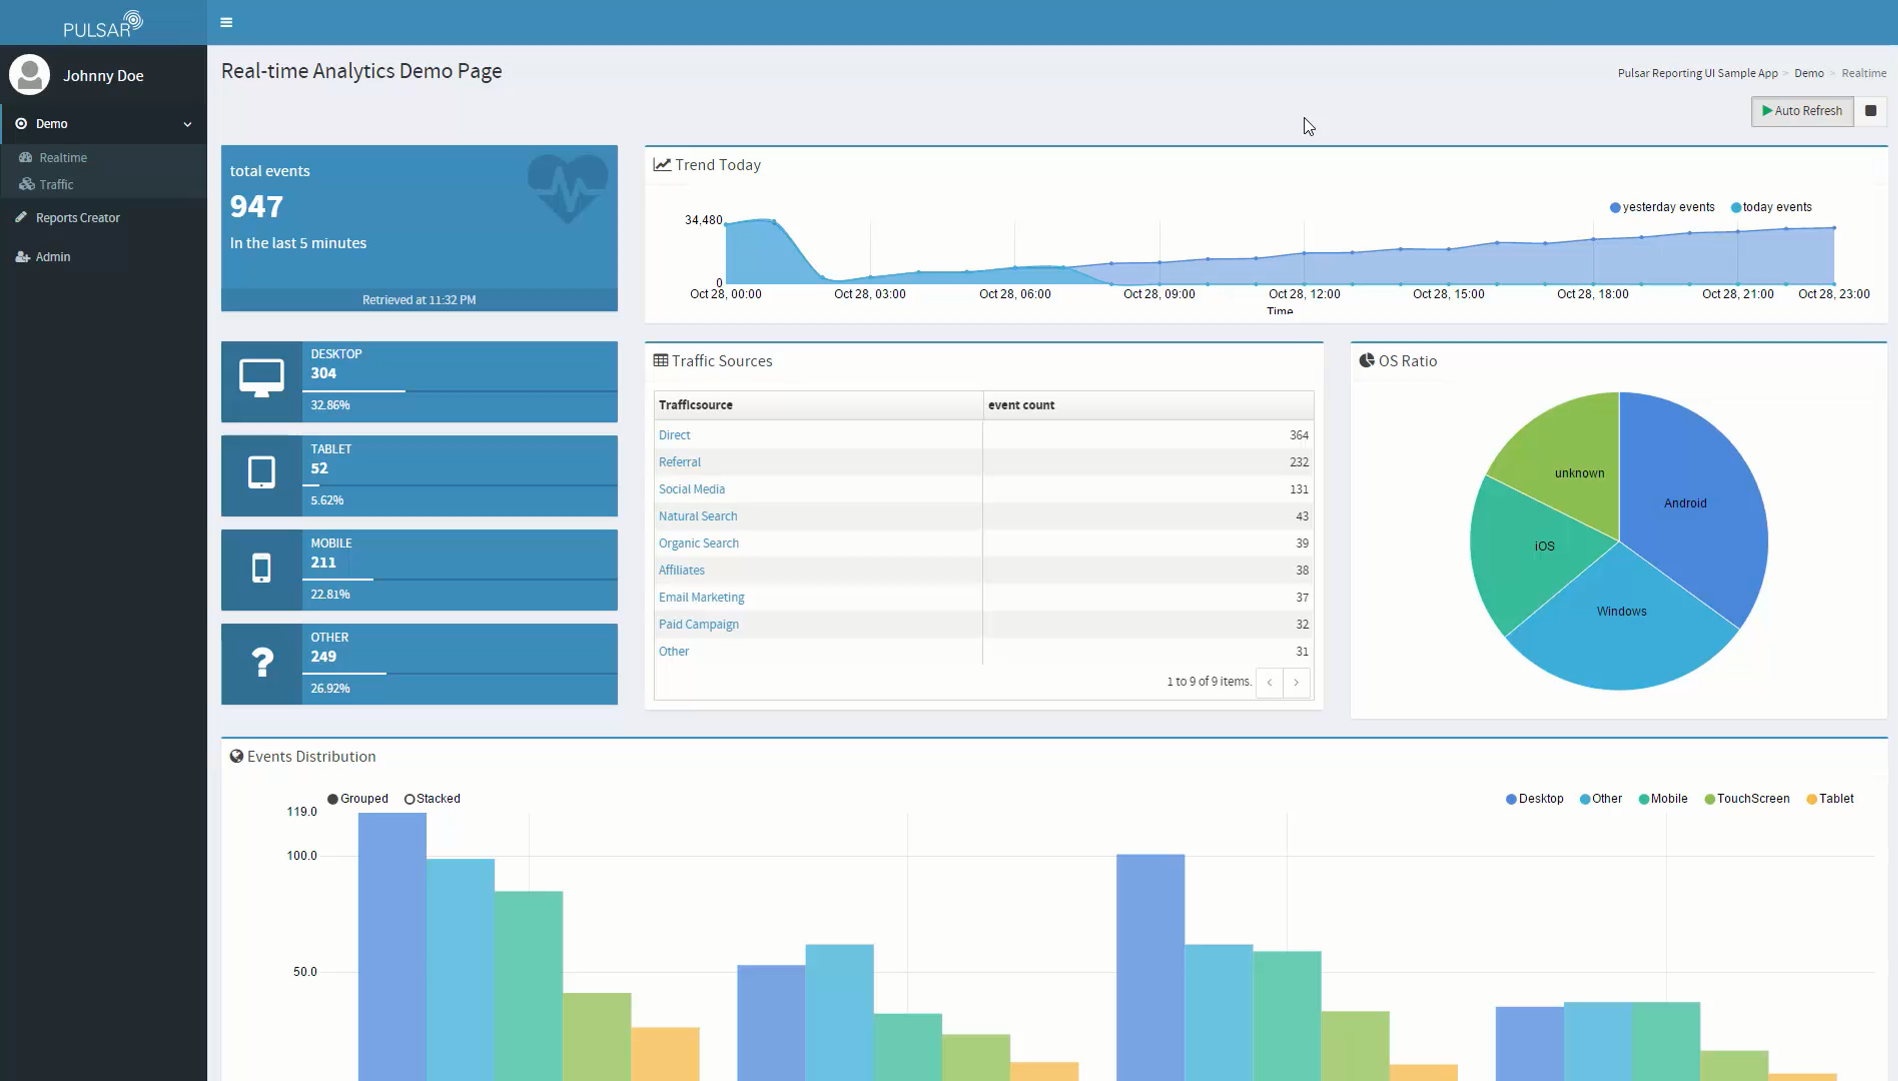Open the Paid Campaign link
The height and width of the screenshot is (1081, 1898).
point(698,624)
